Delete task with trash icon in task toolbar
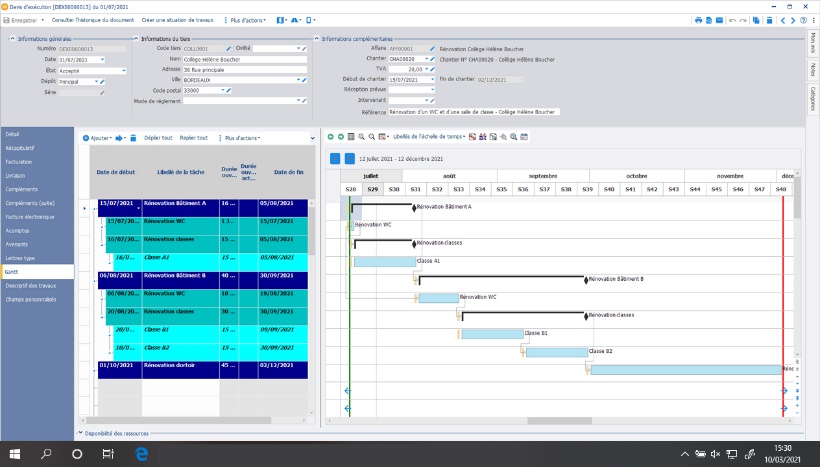This screenshot has height=467, width=820. click(133, 138)
